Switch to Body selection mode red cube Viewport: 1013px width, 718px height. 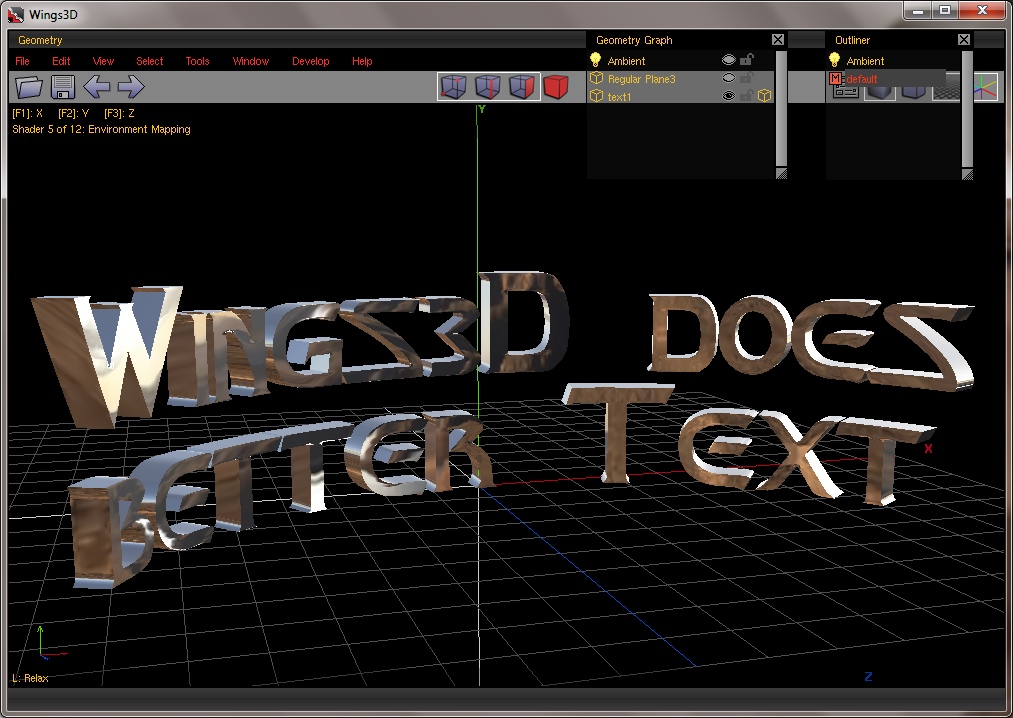coord(556,87)
